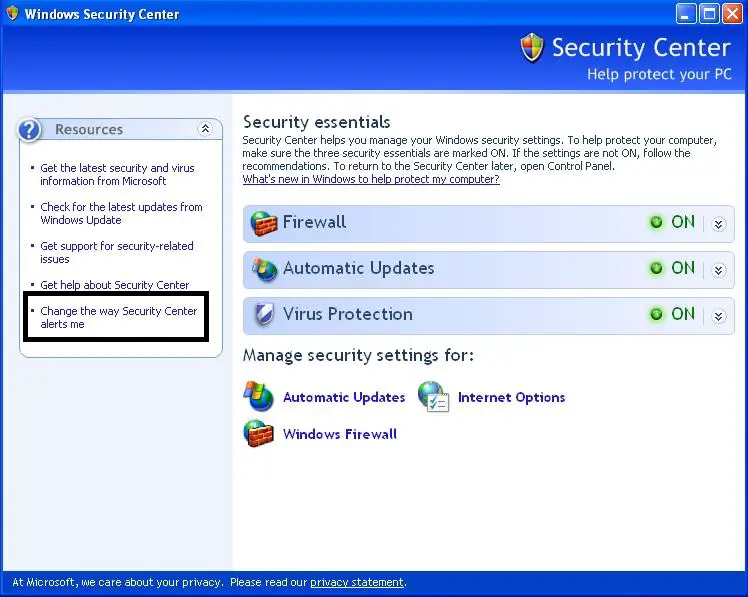Open What's new in Windows link
The image size is (748, 597).
tap(371, 179)
